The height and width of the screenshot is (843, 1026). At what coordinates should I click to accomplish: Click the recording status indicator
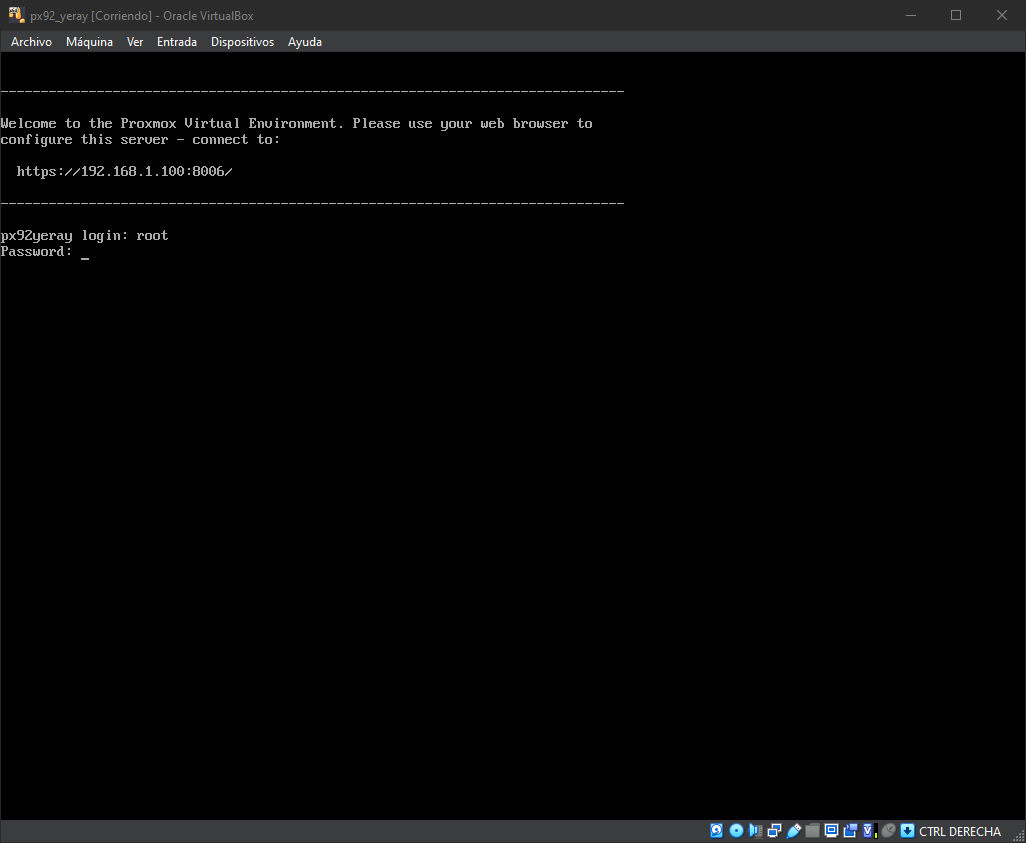click(850, 831)
